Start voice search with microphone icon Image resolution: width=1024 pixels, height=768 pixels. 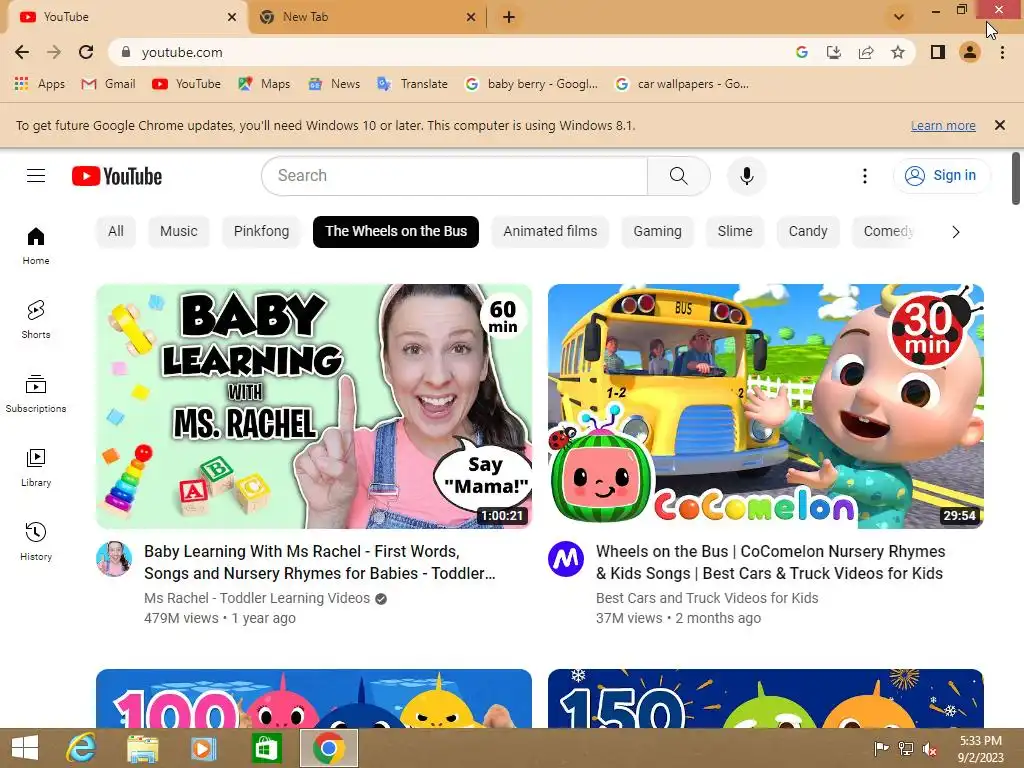tap(746, 176)
